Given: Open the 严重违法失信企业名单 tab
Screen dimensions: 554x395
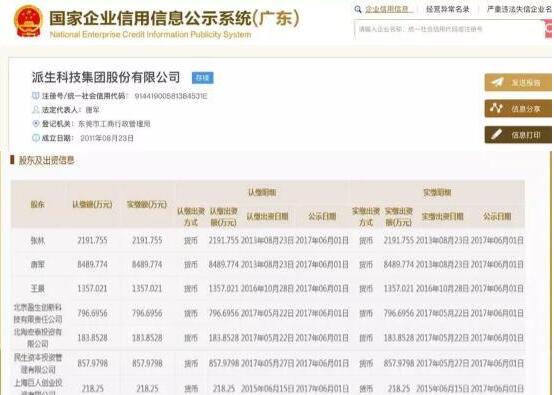Looking at the screenshot, I should click(519, 10).
